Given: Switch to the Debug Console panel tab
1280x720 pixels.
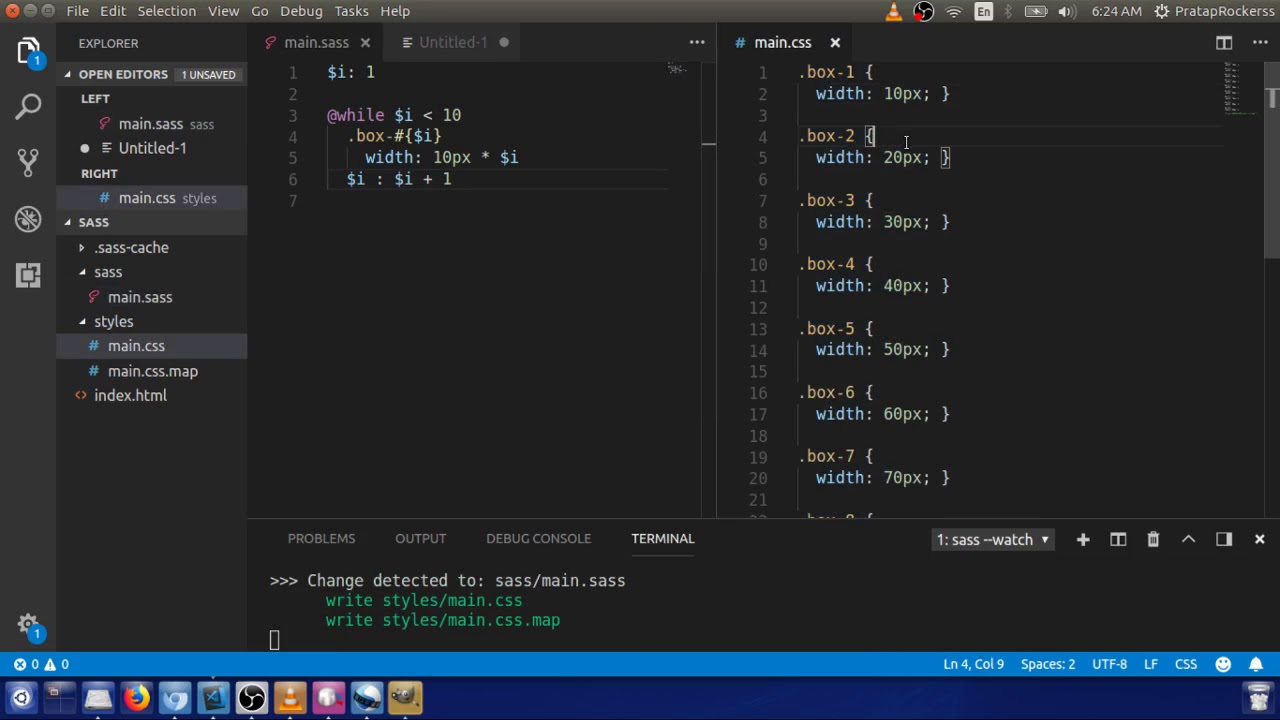Looking at the screenshot, I should pyautogui.click(x=538, y=538).
